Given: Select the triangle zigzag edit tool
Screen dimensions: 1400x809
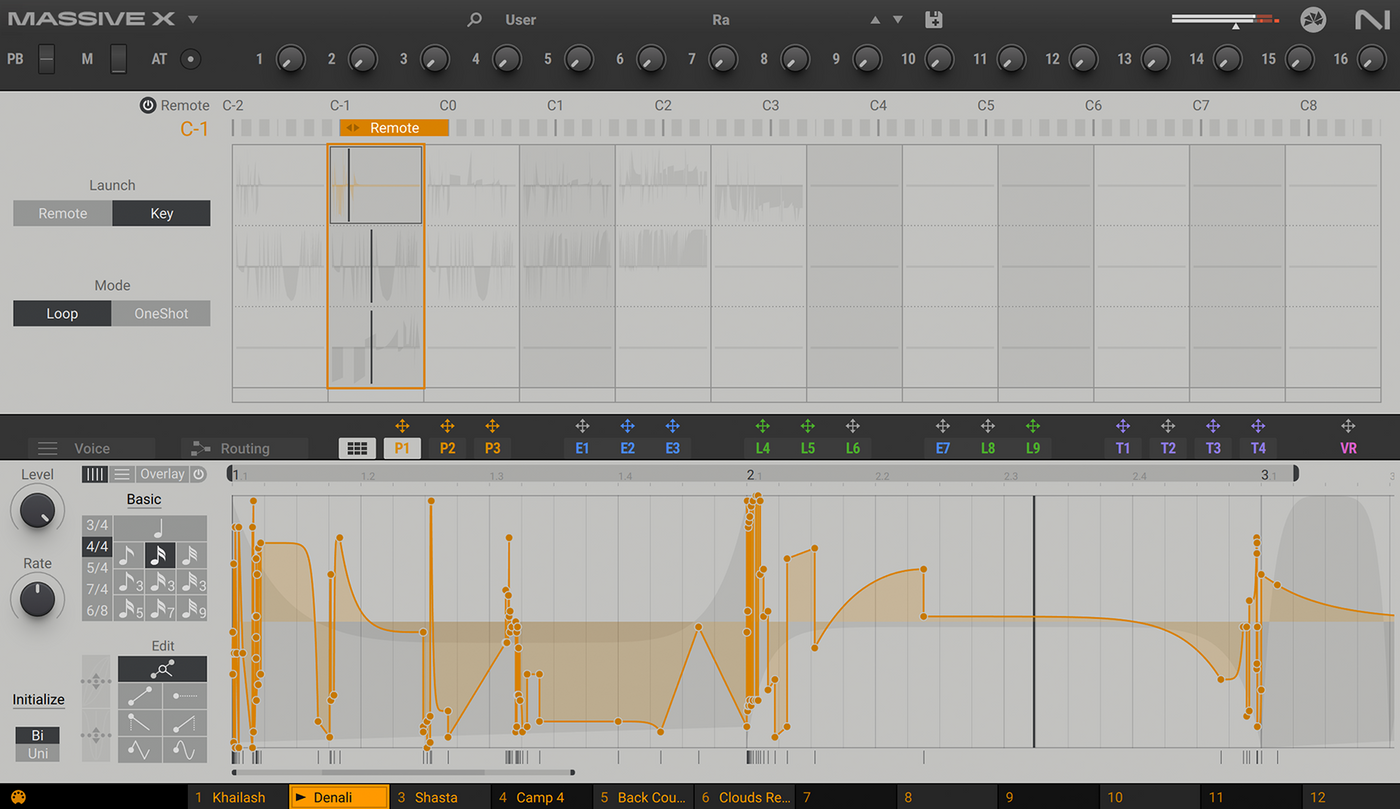Looking at the screenshot, I should point(140,750).
